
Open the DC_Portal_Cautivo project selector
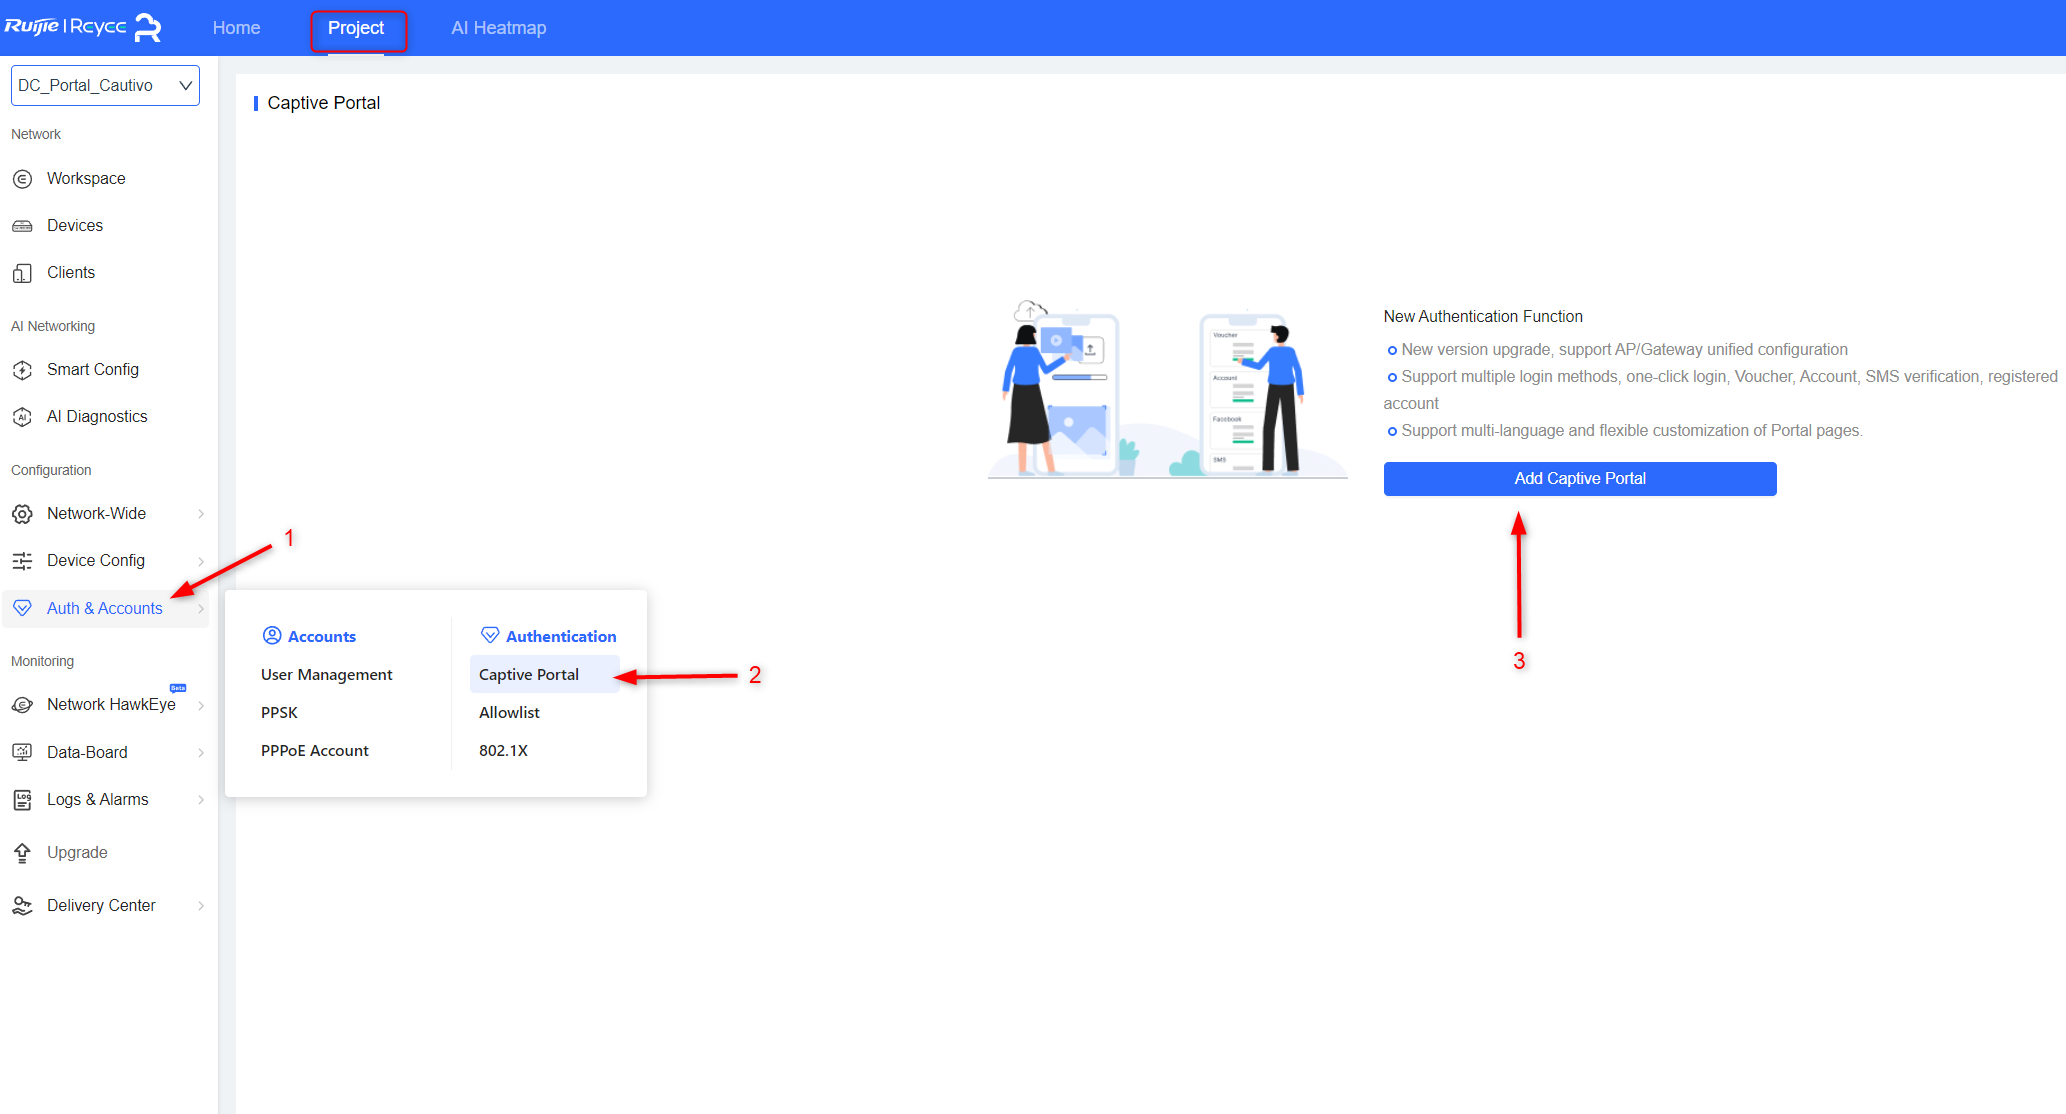tap(104, 85)
